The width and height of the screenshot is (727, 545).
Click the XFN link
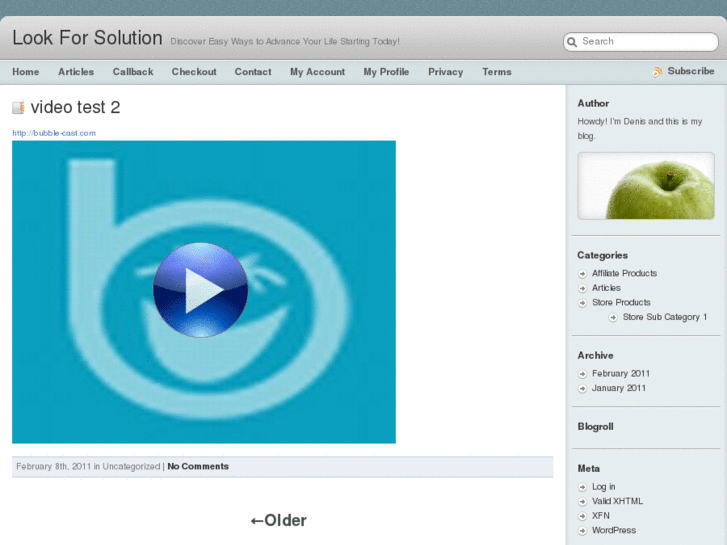click(x=600, y=516)
